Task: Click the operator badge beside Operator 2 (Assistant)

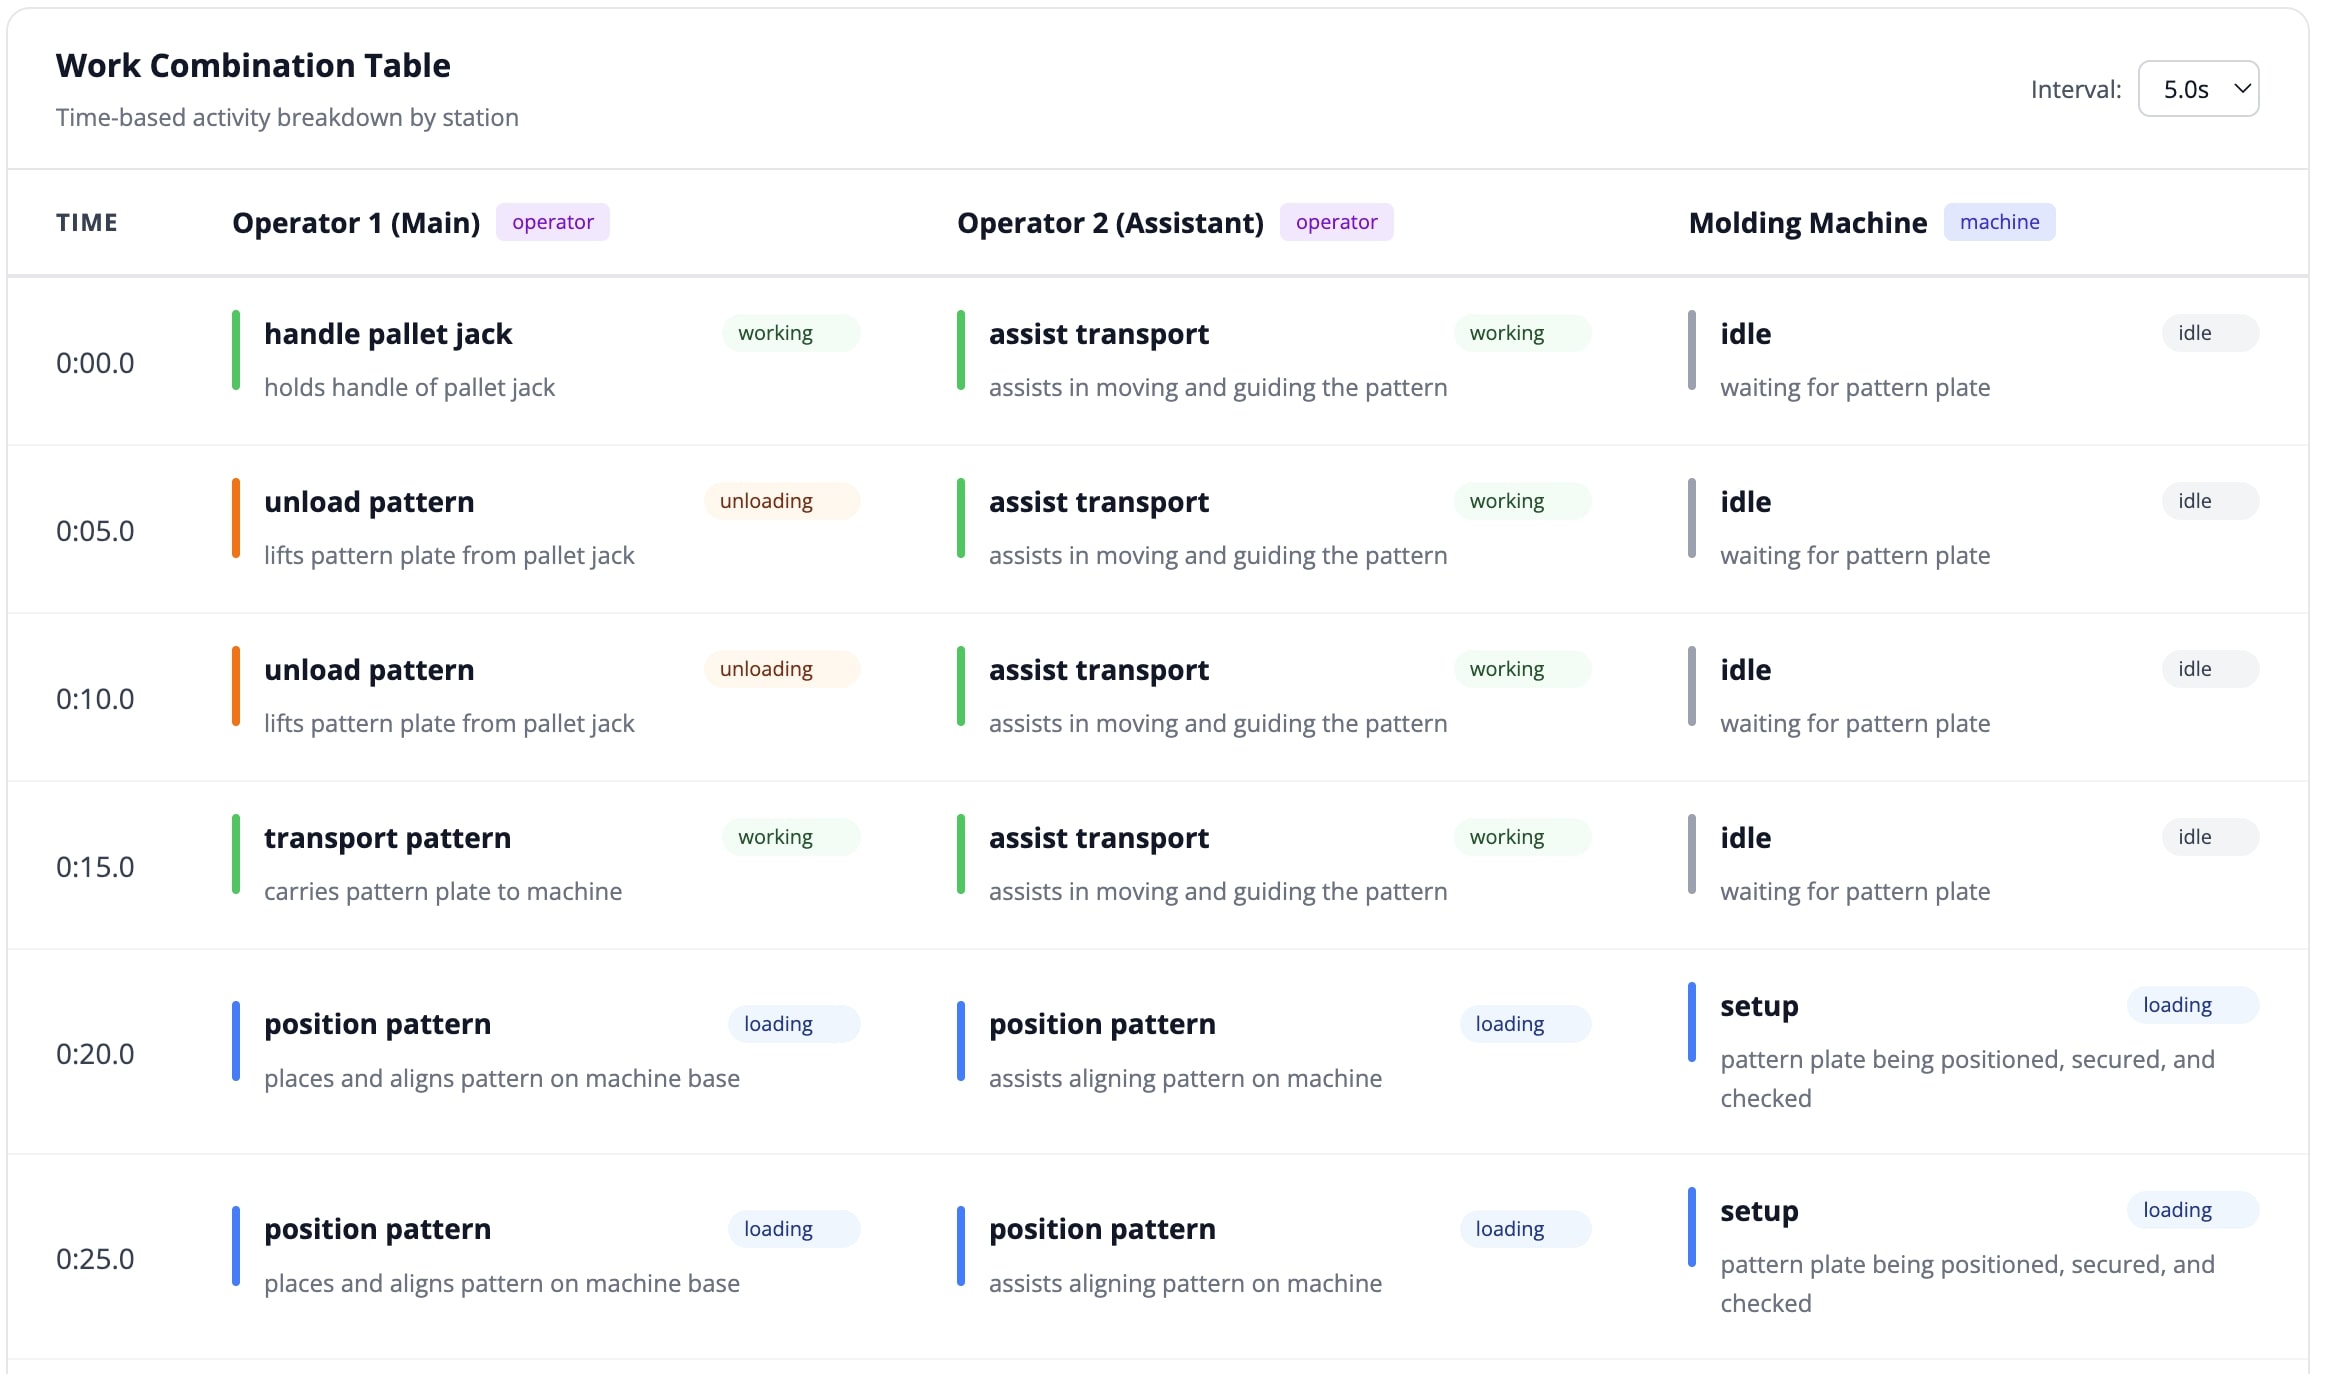Action: [x=1336, y=222]
